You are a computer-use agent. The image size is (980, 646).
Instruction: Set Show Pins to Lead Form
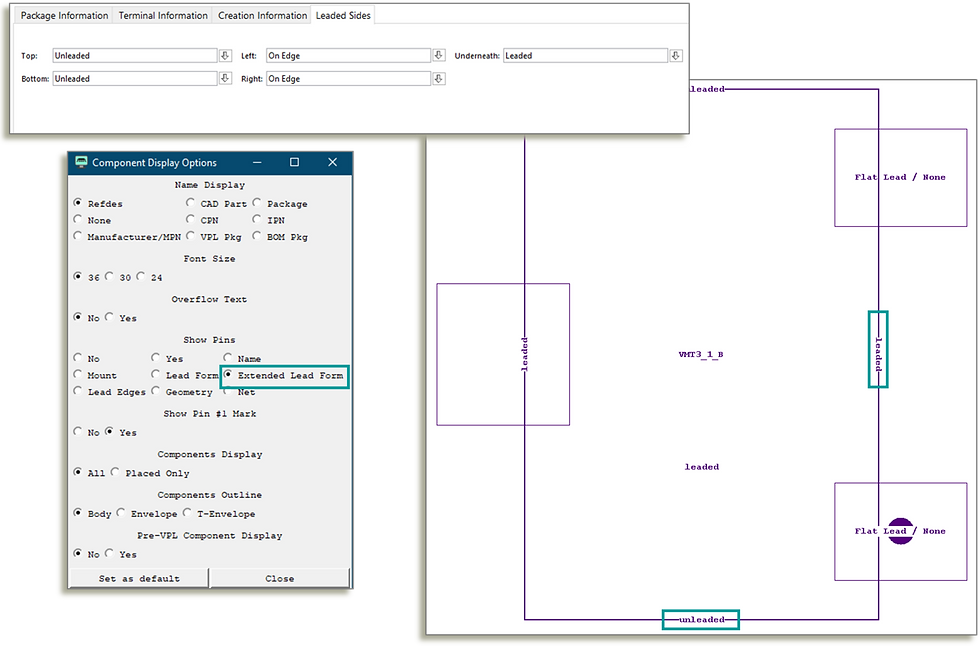coord(156,374)
